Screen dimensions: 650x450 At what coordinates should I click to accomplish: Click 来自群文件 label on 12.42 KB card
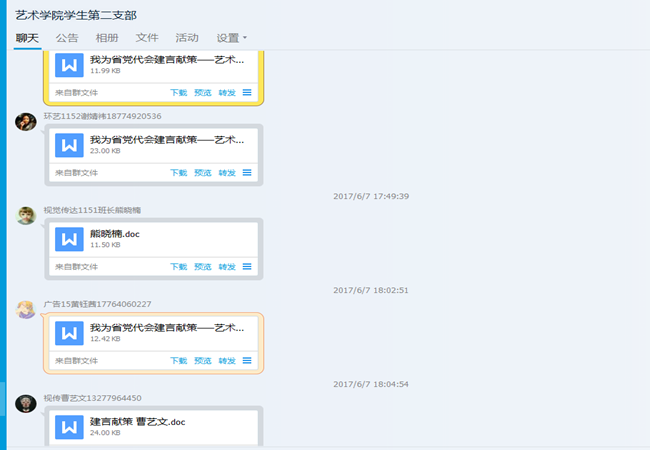(76, 360)
